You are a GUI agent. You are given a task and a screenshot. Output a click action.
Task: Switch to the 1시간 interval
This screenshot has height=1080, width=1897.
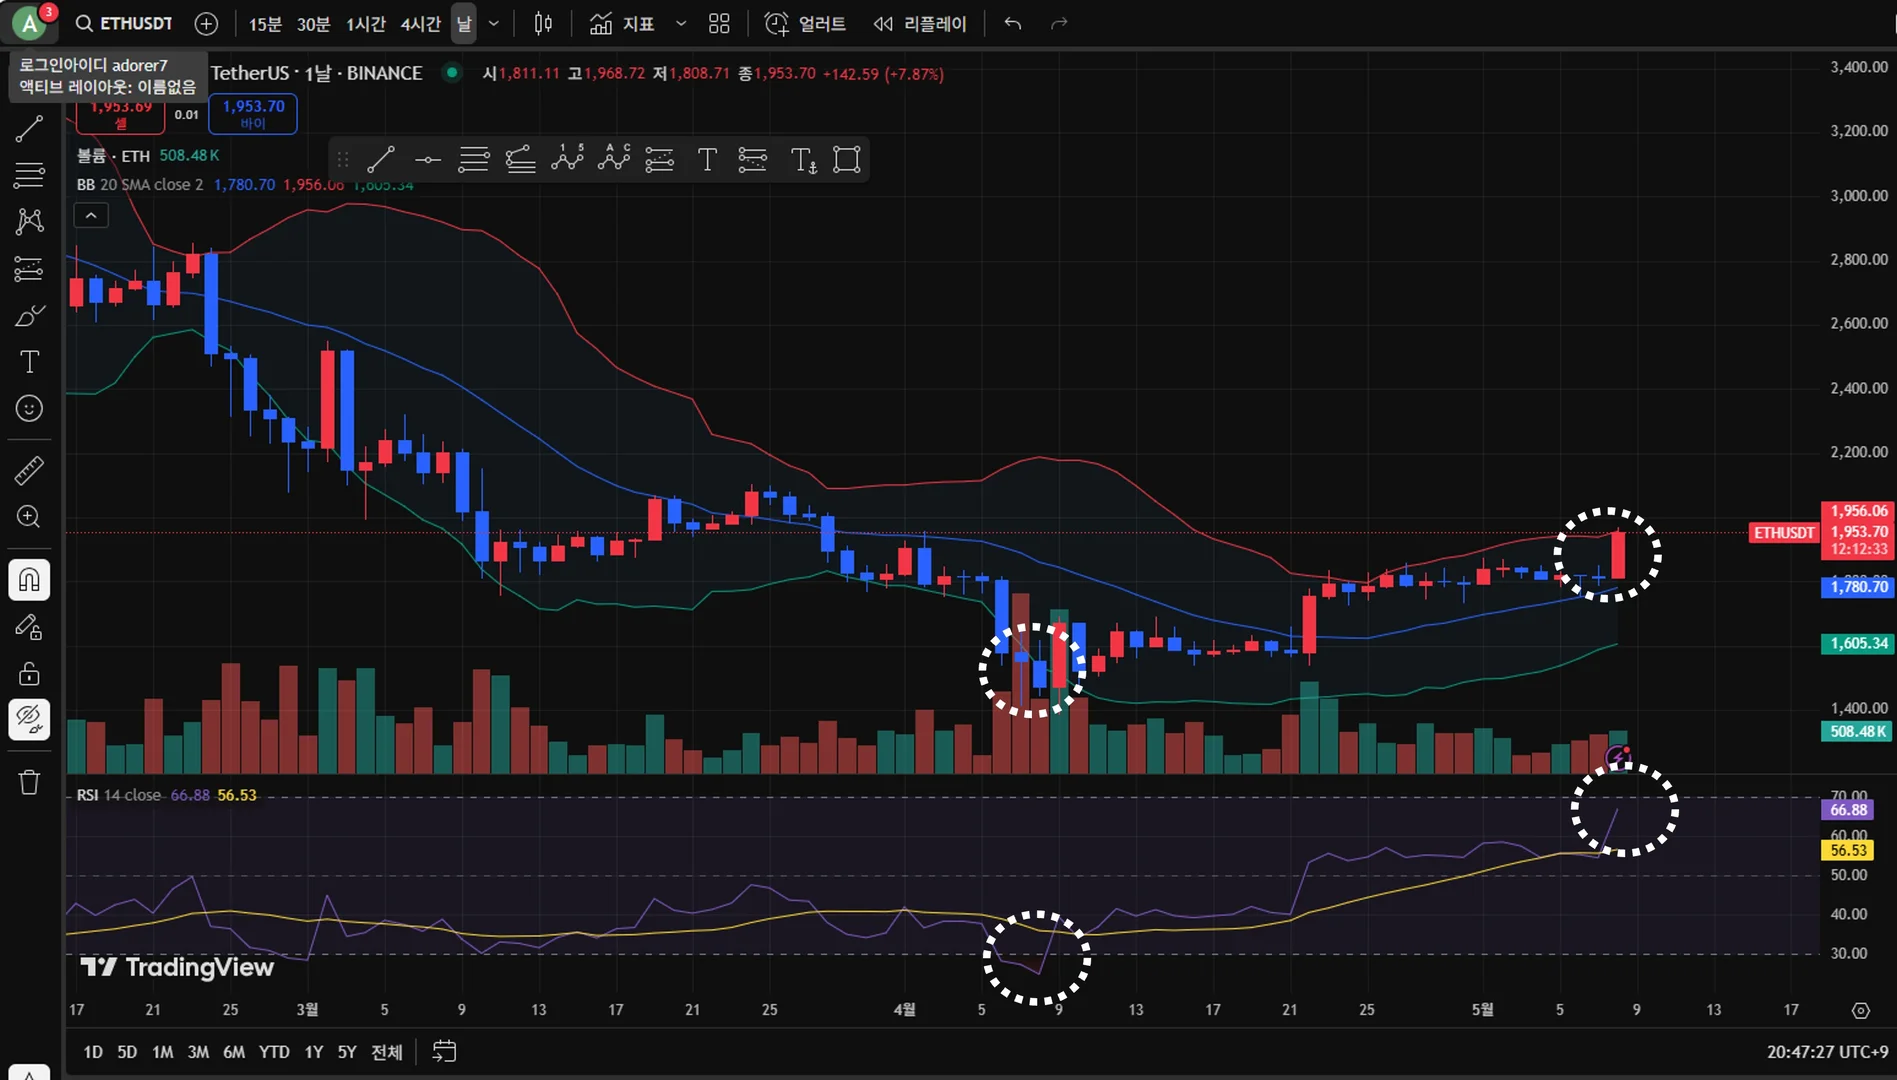click(366, 24)
